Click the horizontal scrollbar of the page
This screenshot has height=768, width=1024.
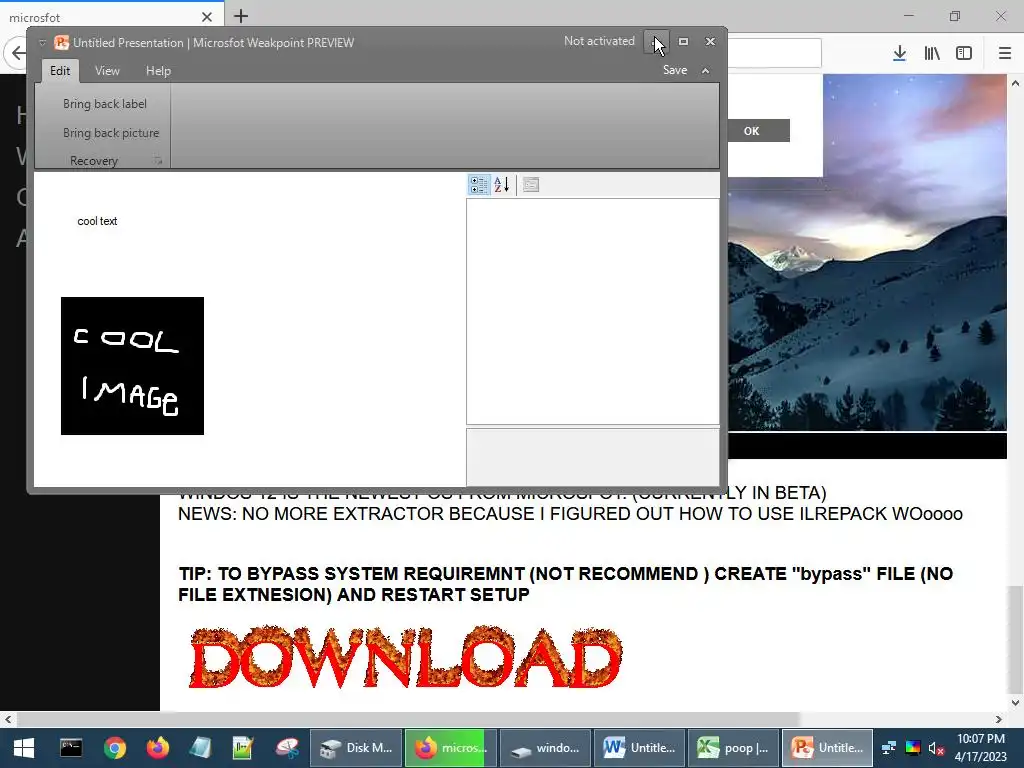point(408,719)
